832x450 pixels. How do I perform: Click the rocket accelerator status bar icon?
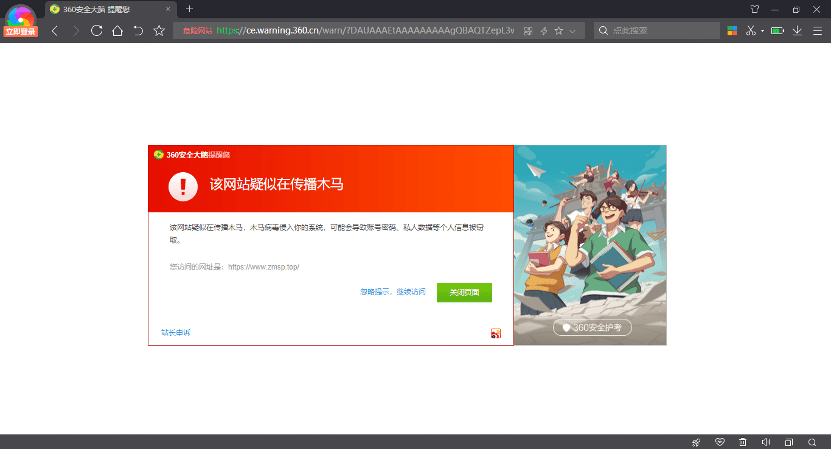[696, 442]
